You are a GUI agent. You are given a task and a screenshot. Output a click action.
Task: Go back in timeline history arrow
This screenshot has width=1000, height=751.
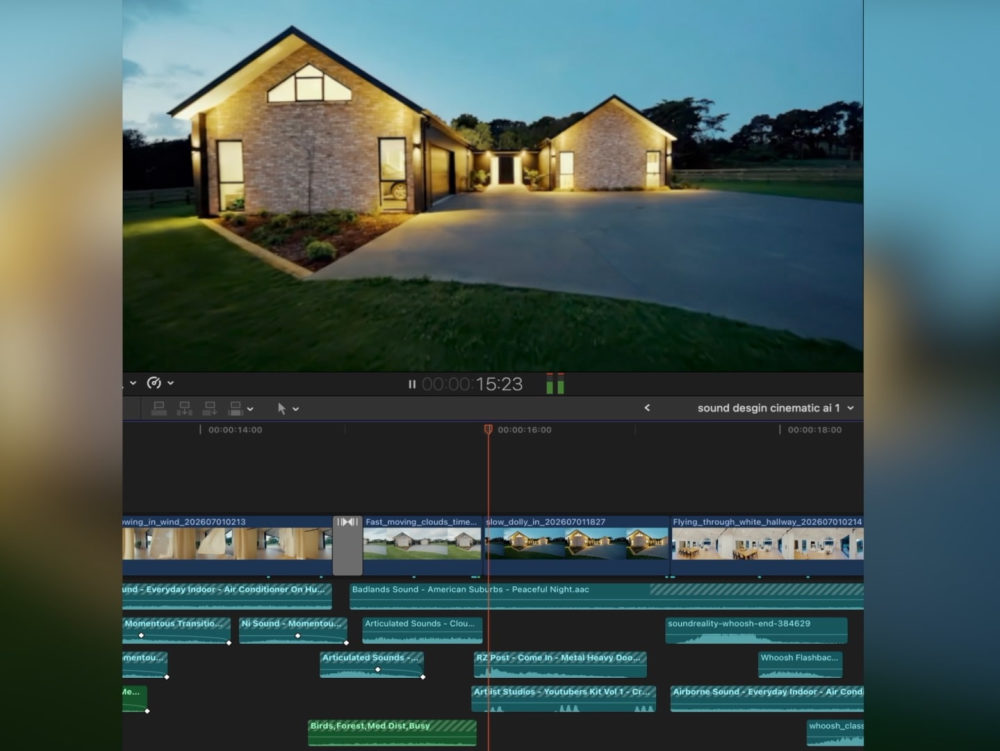point(647,408)
